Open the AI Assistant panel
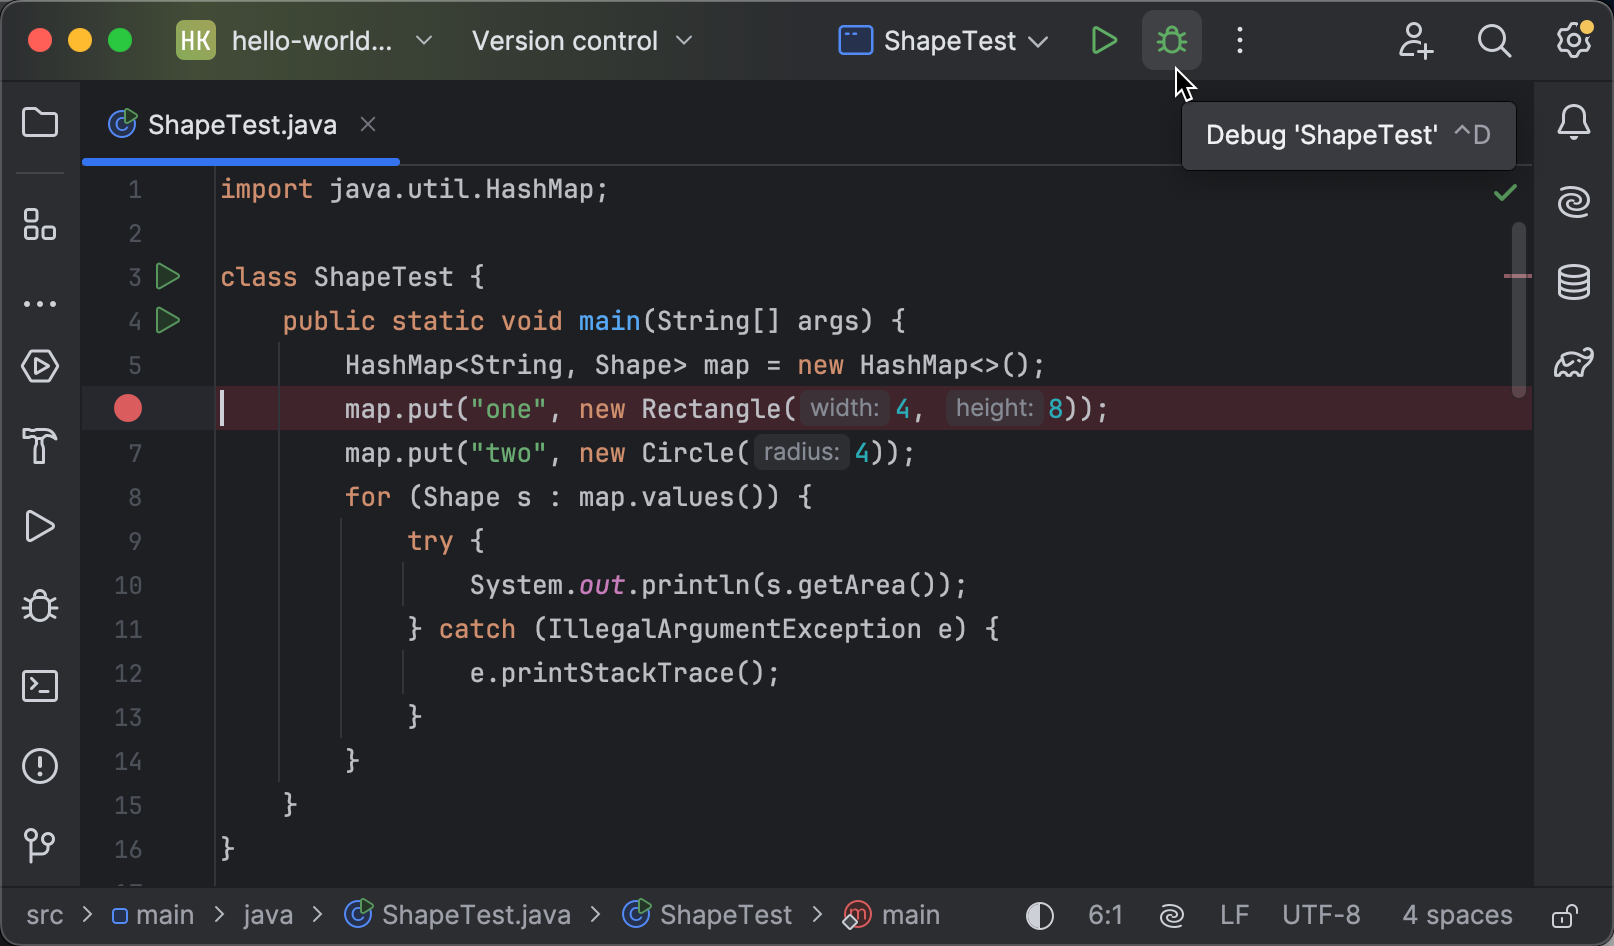The height and width of the screenshot is (946, 1614). tap(1573, 201)
